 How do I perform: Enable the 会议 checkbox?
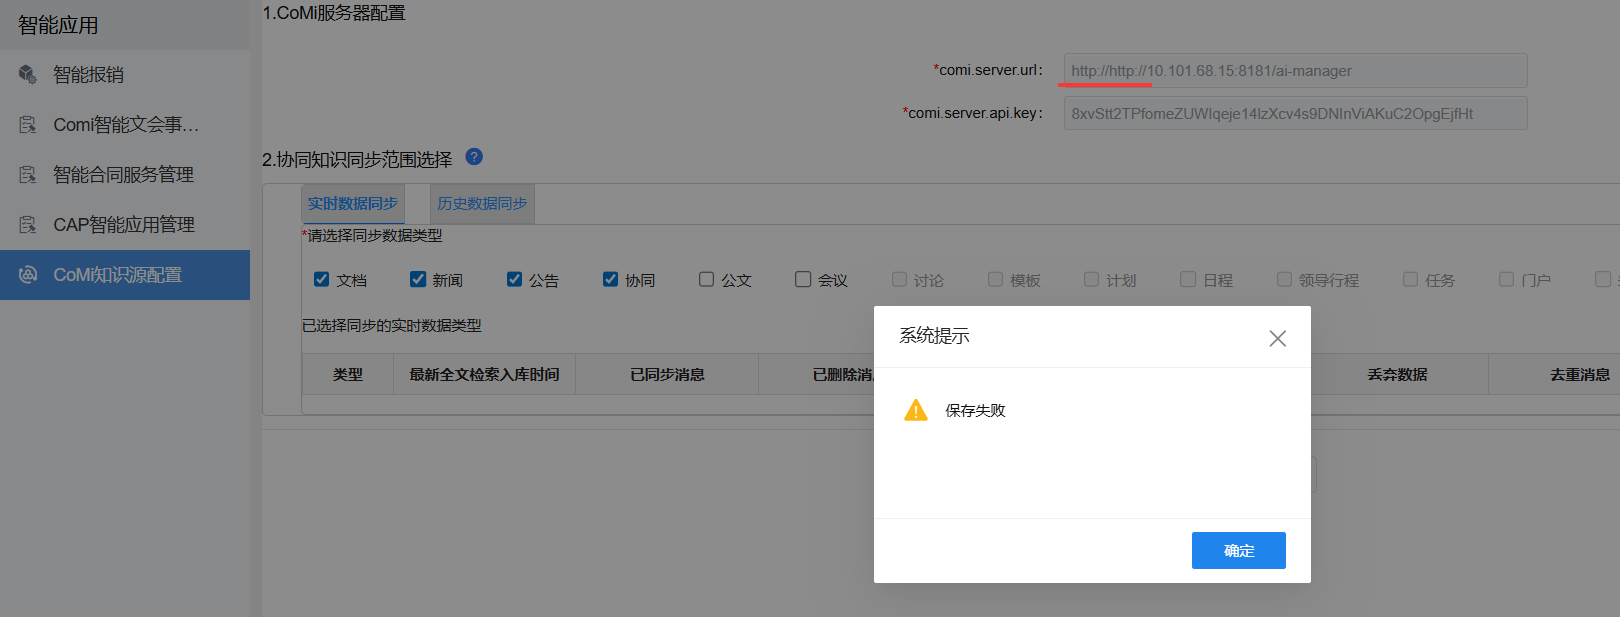(x=802, y=280)
